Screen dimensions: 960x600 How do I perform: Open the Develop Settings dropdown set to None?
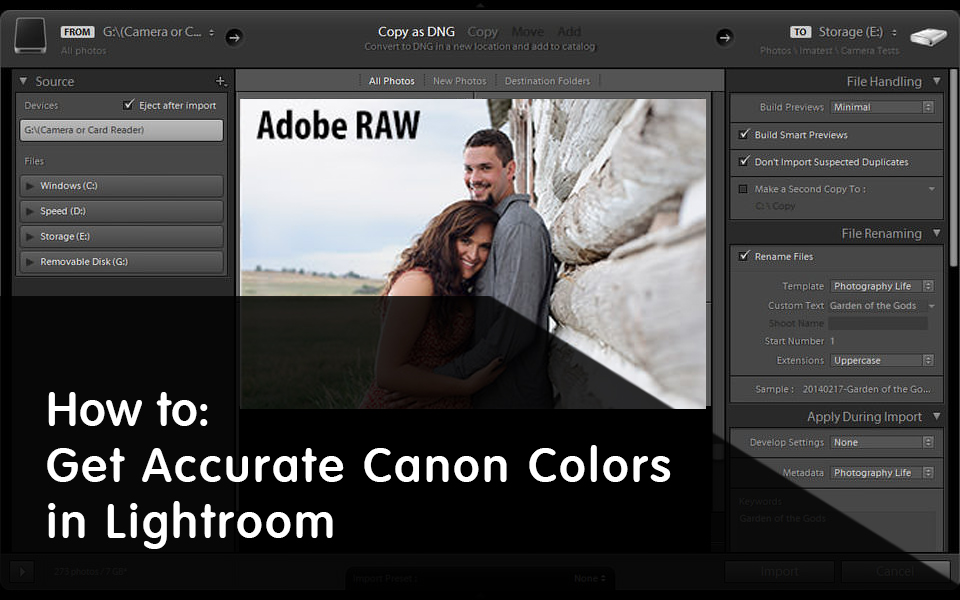coord(882,441)
